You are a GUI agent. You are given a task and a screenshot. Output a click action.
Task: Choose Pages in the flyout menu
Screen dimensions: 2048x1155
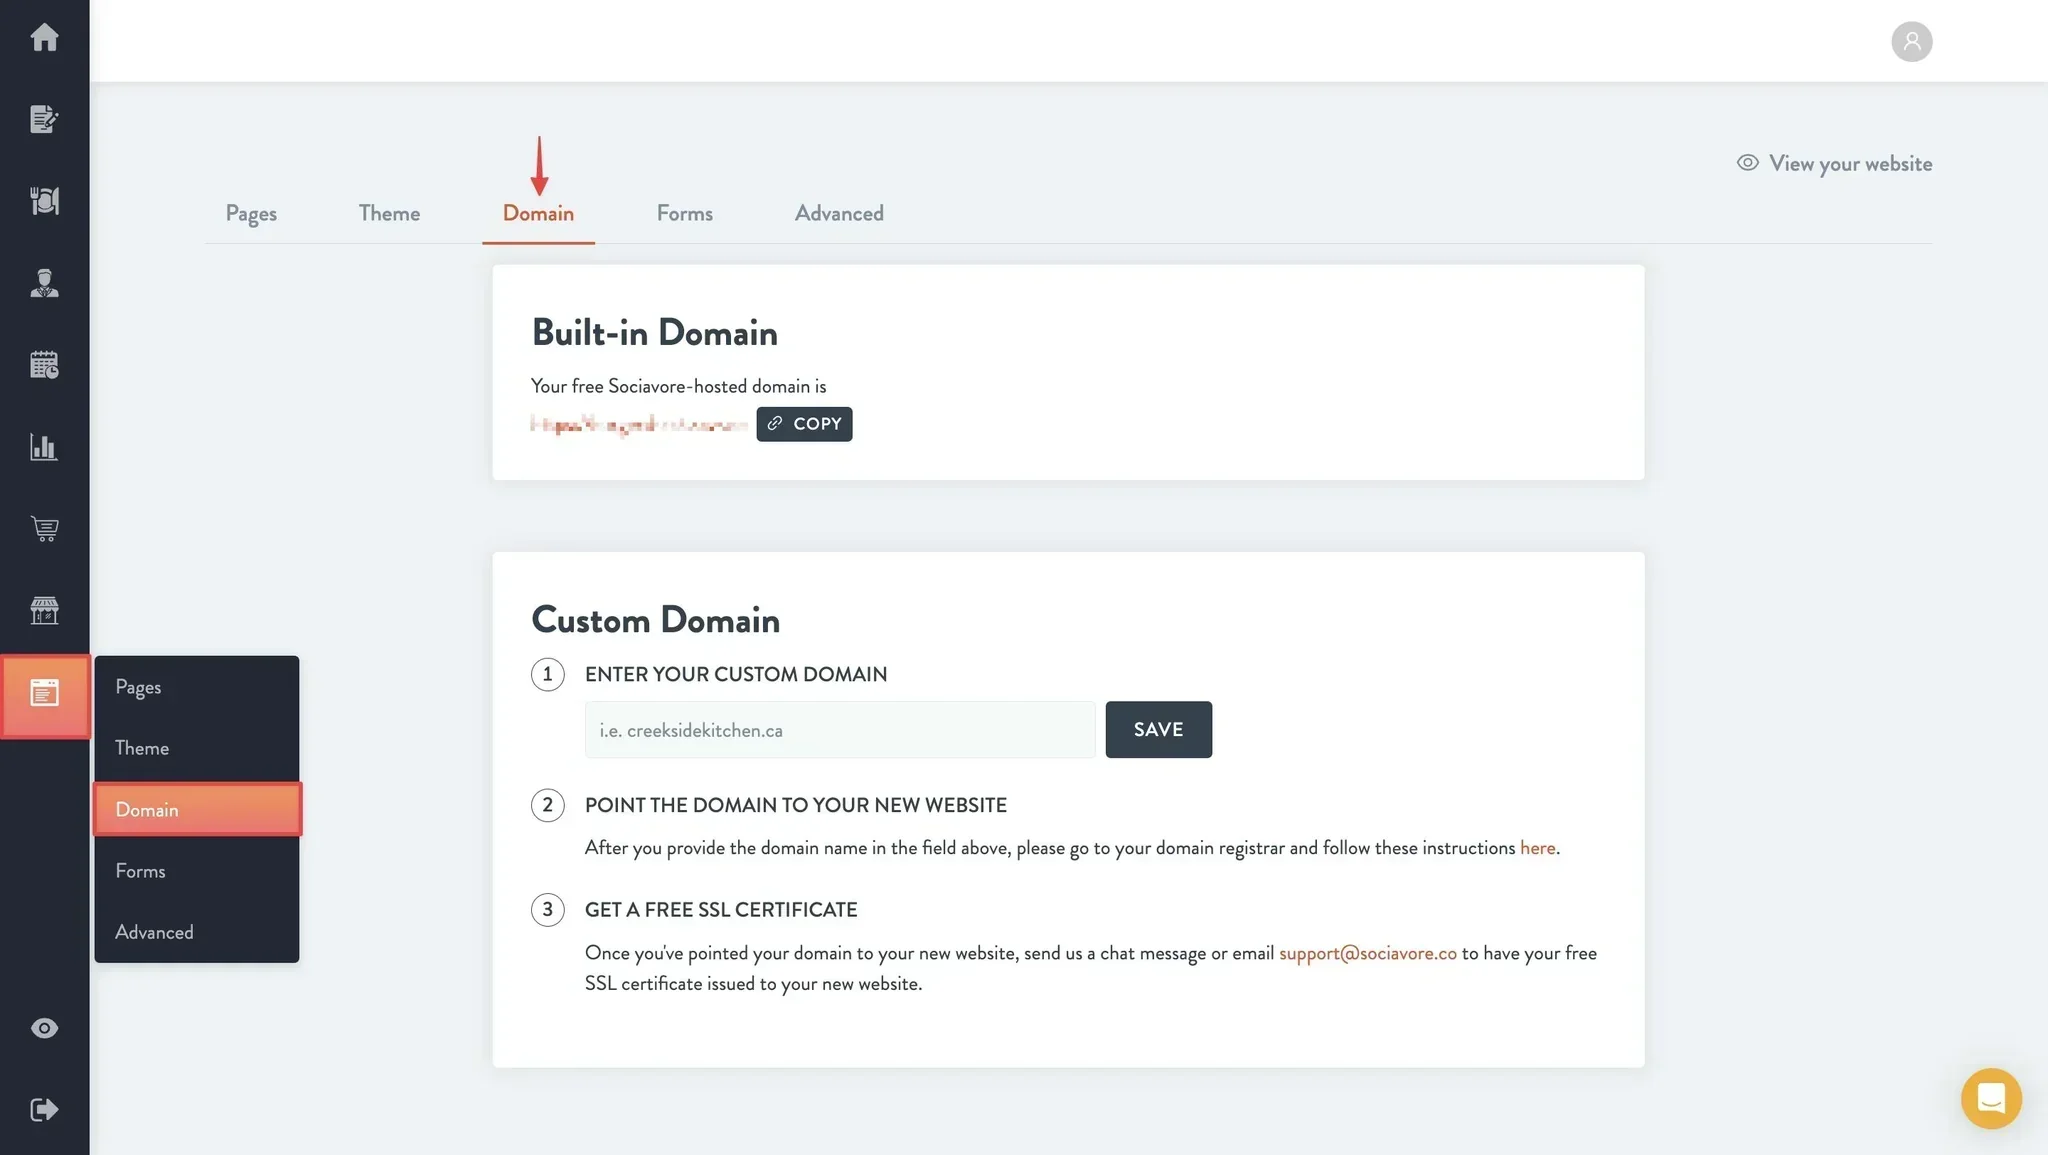pos(197,687)
